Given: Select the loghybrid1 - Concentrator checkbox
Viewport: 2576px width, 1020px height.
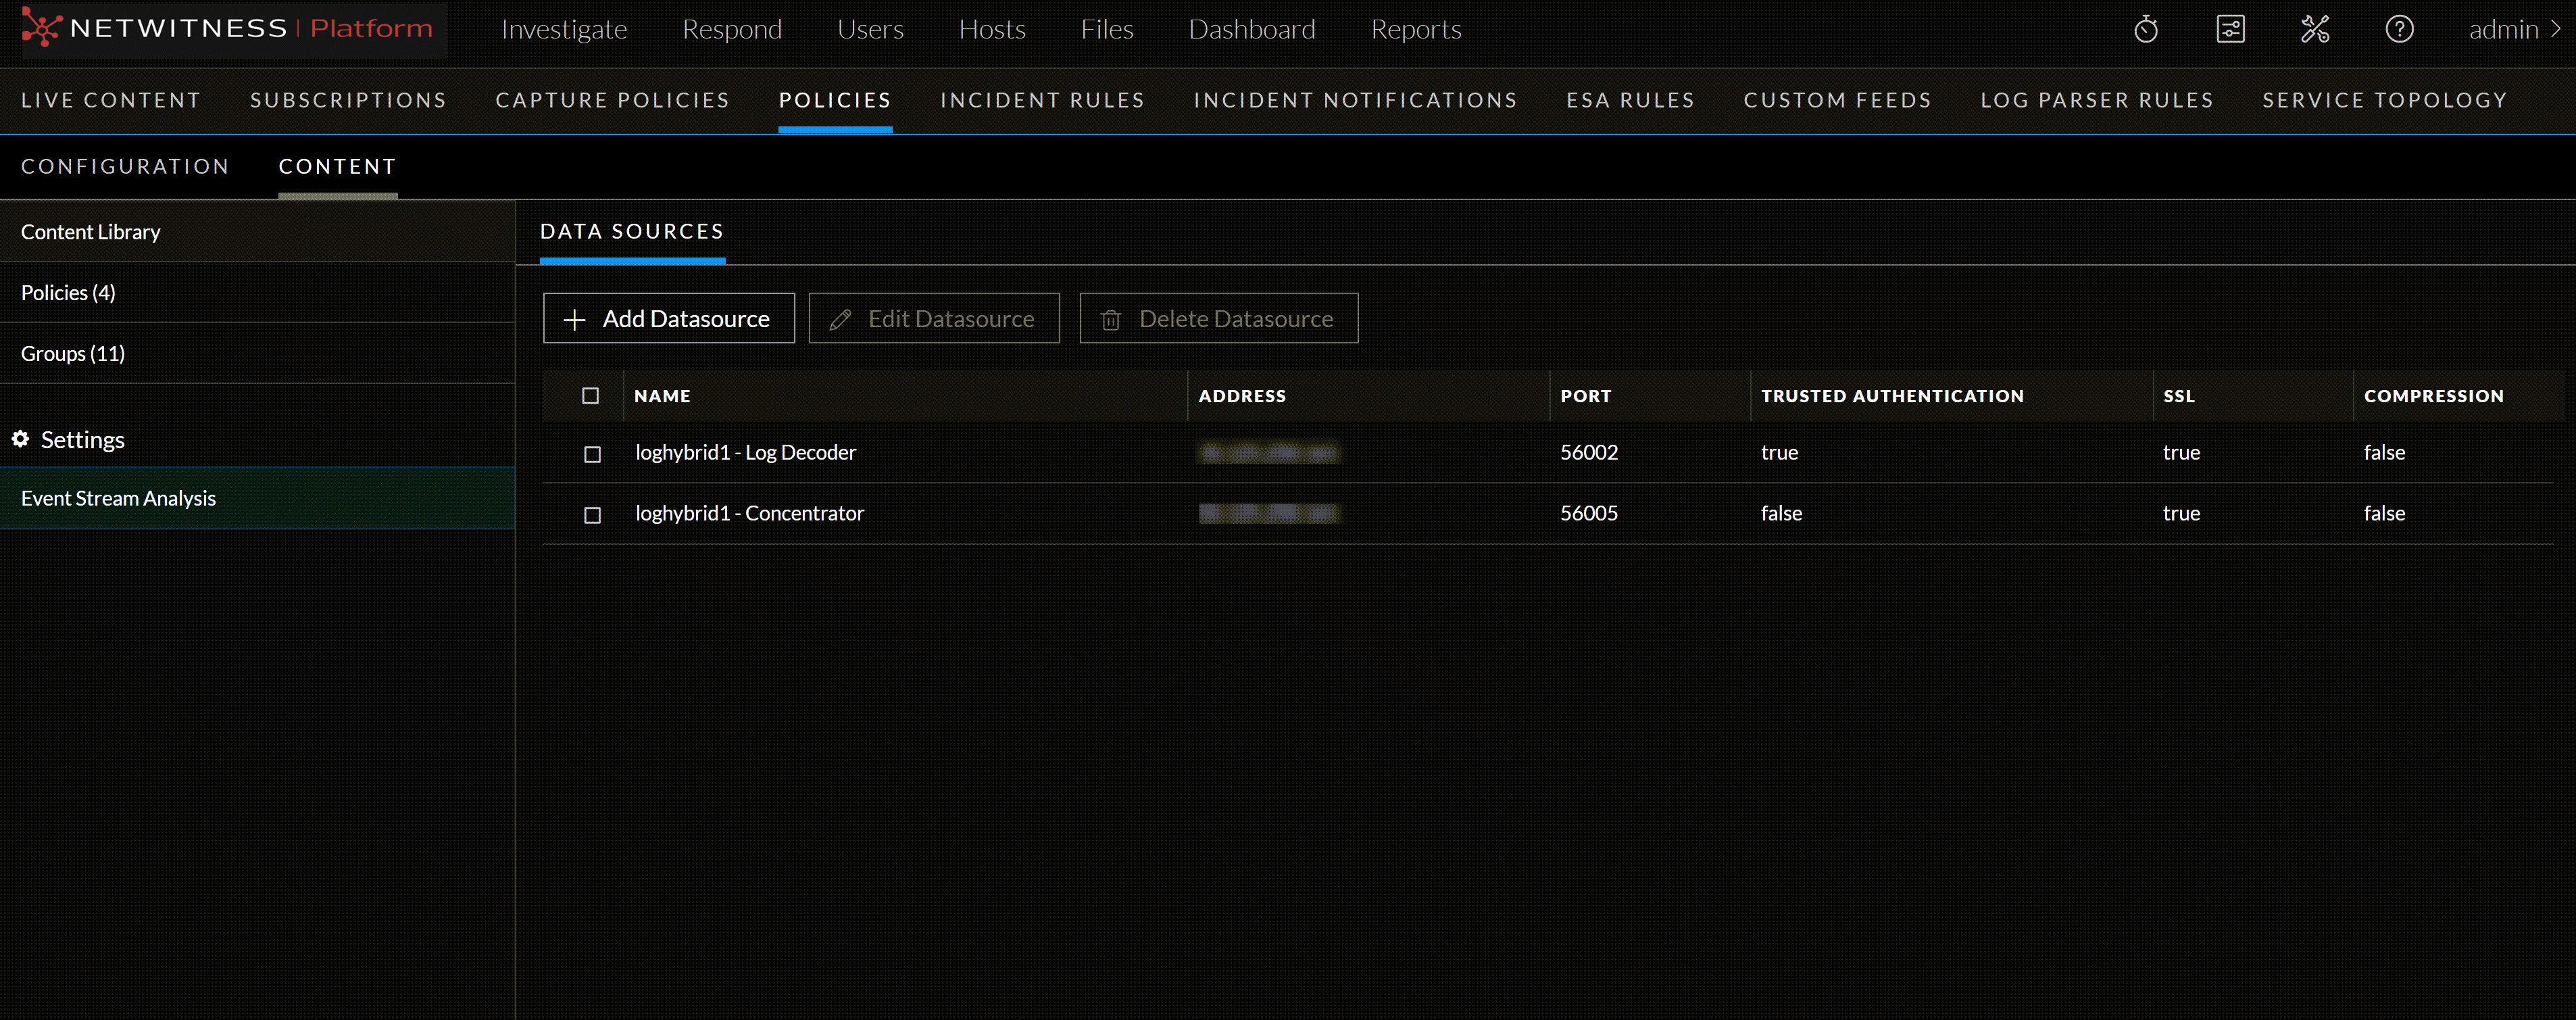Looking at the screenshot, I should coord(592,514).
